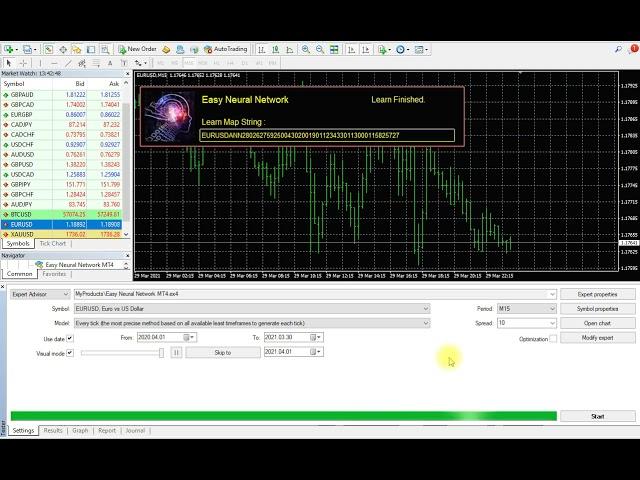640x480 pixels.
Task: Select the GBPAUD row in Market Watch
Action: pyautogui.click(x=62, y=94)
